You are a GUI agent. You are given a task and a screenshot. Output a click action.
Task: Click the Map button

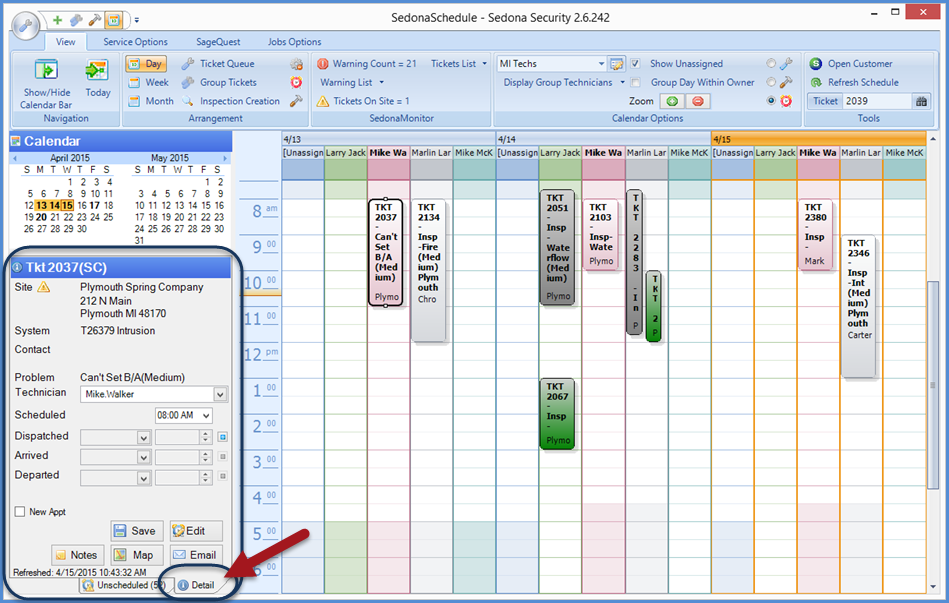(x=137, y=555)
